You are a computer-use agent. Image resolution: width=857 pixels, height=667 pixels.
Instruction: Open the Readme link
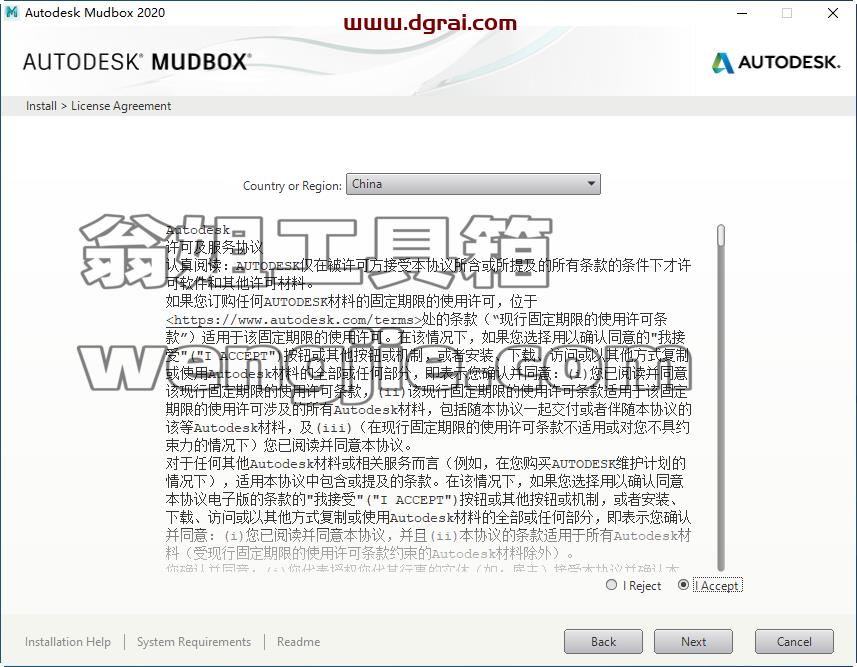(x=298, y=642)
